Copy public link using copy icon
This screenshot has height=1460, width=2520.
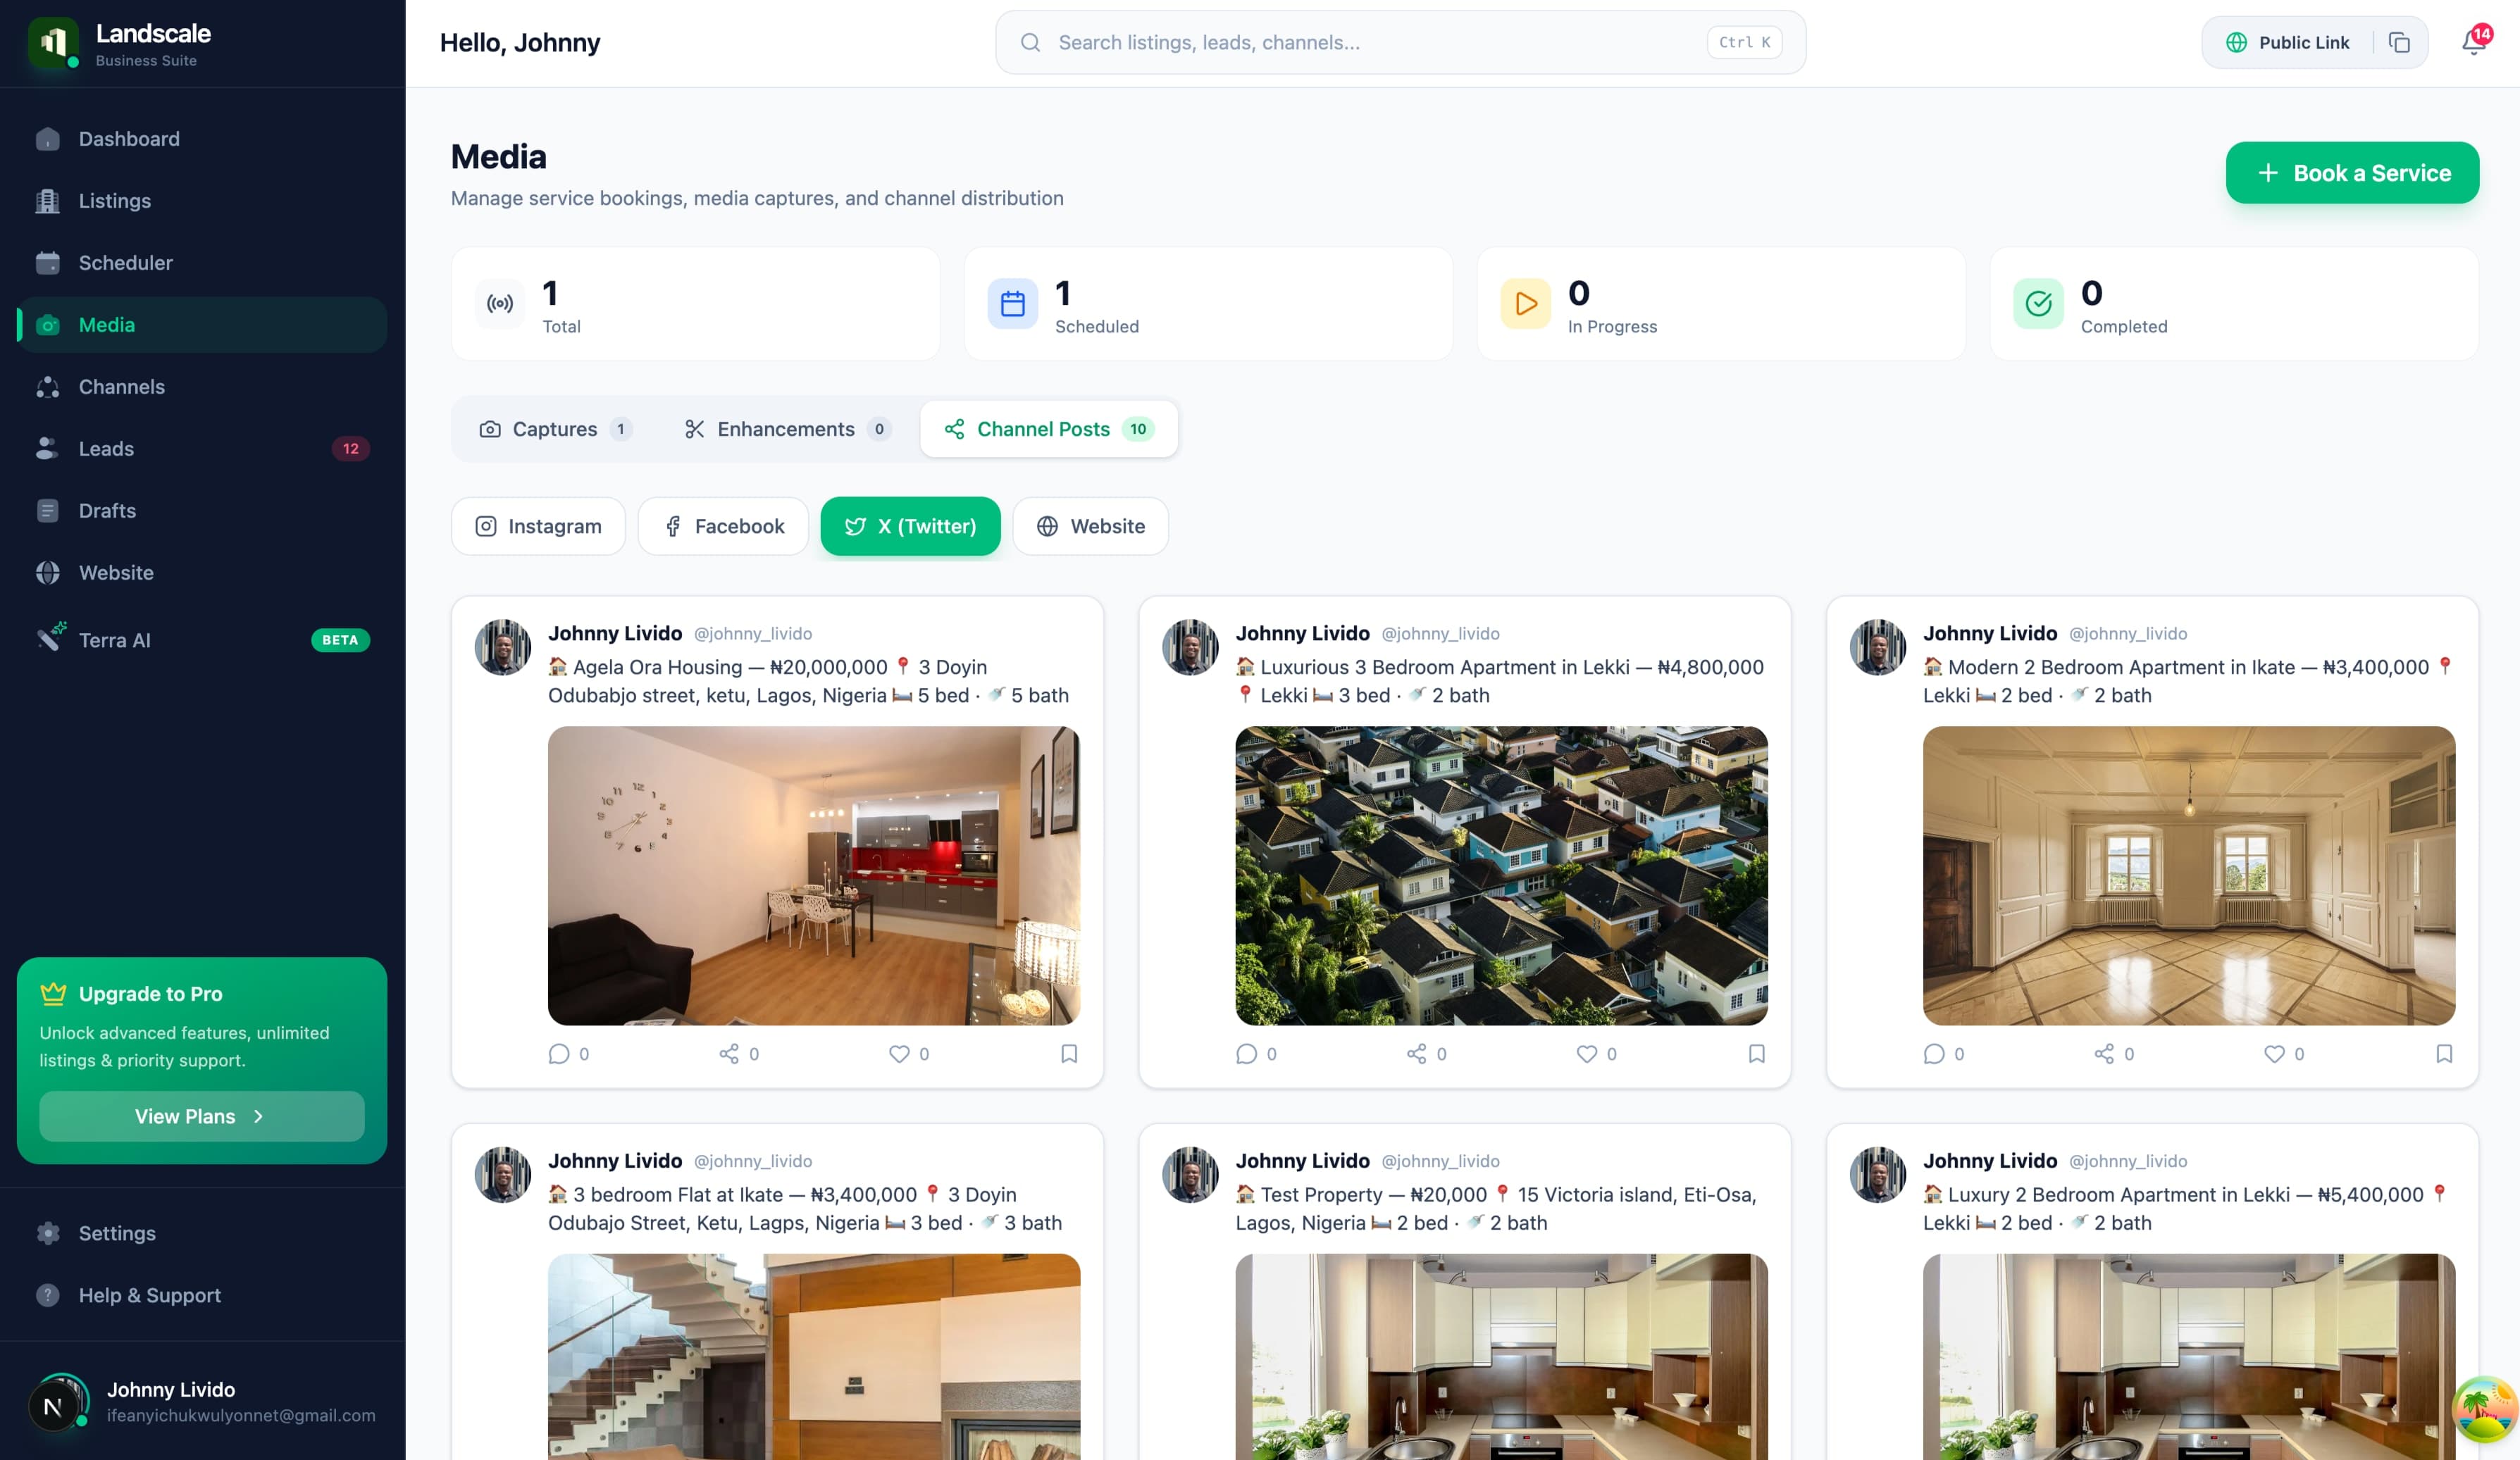[2399, 42]
